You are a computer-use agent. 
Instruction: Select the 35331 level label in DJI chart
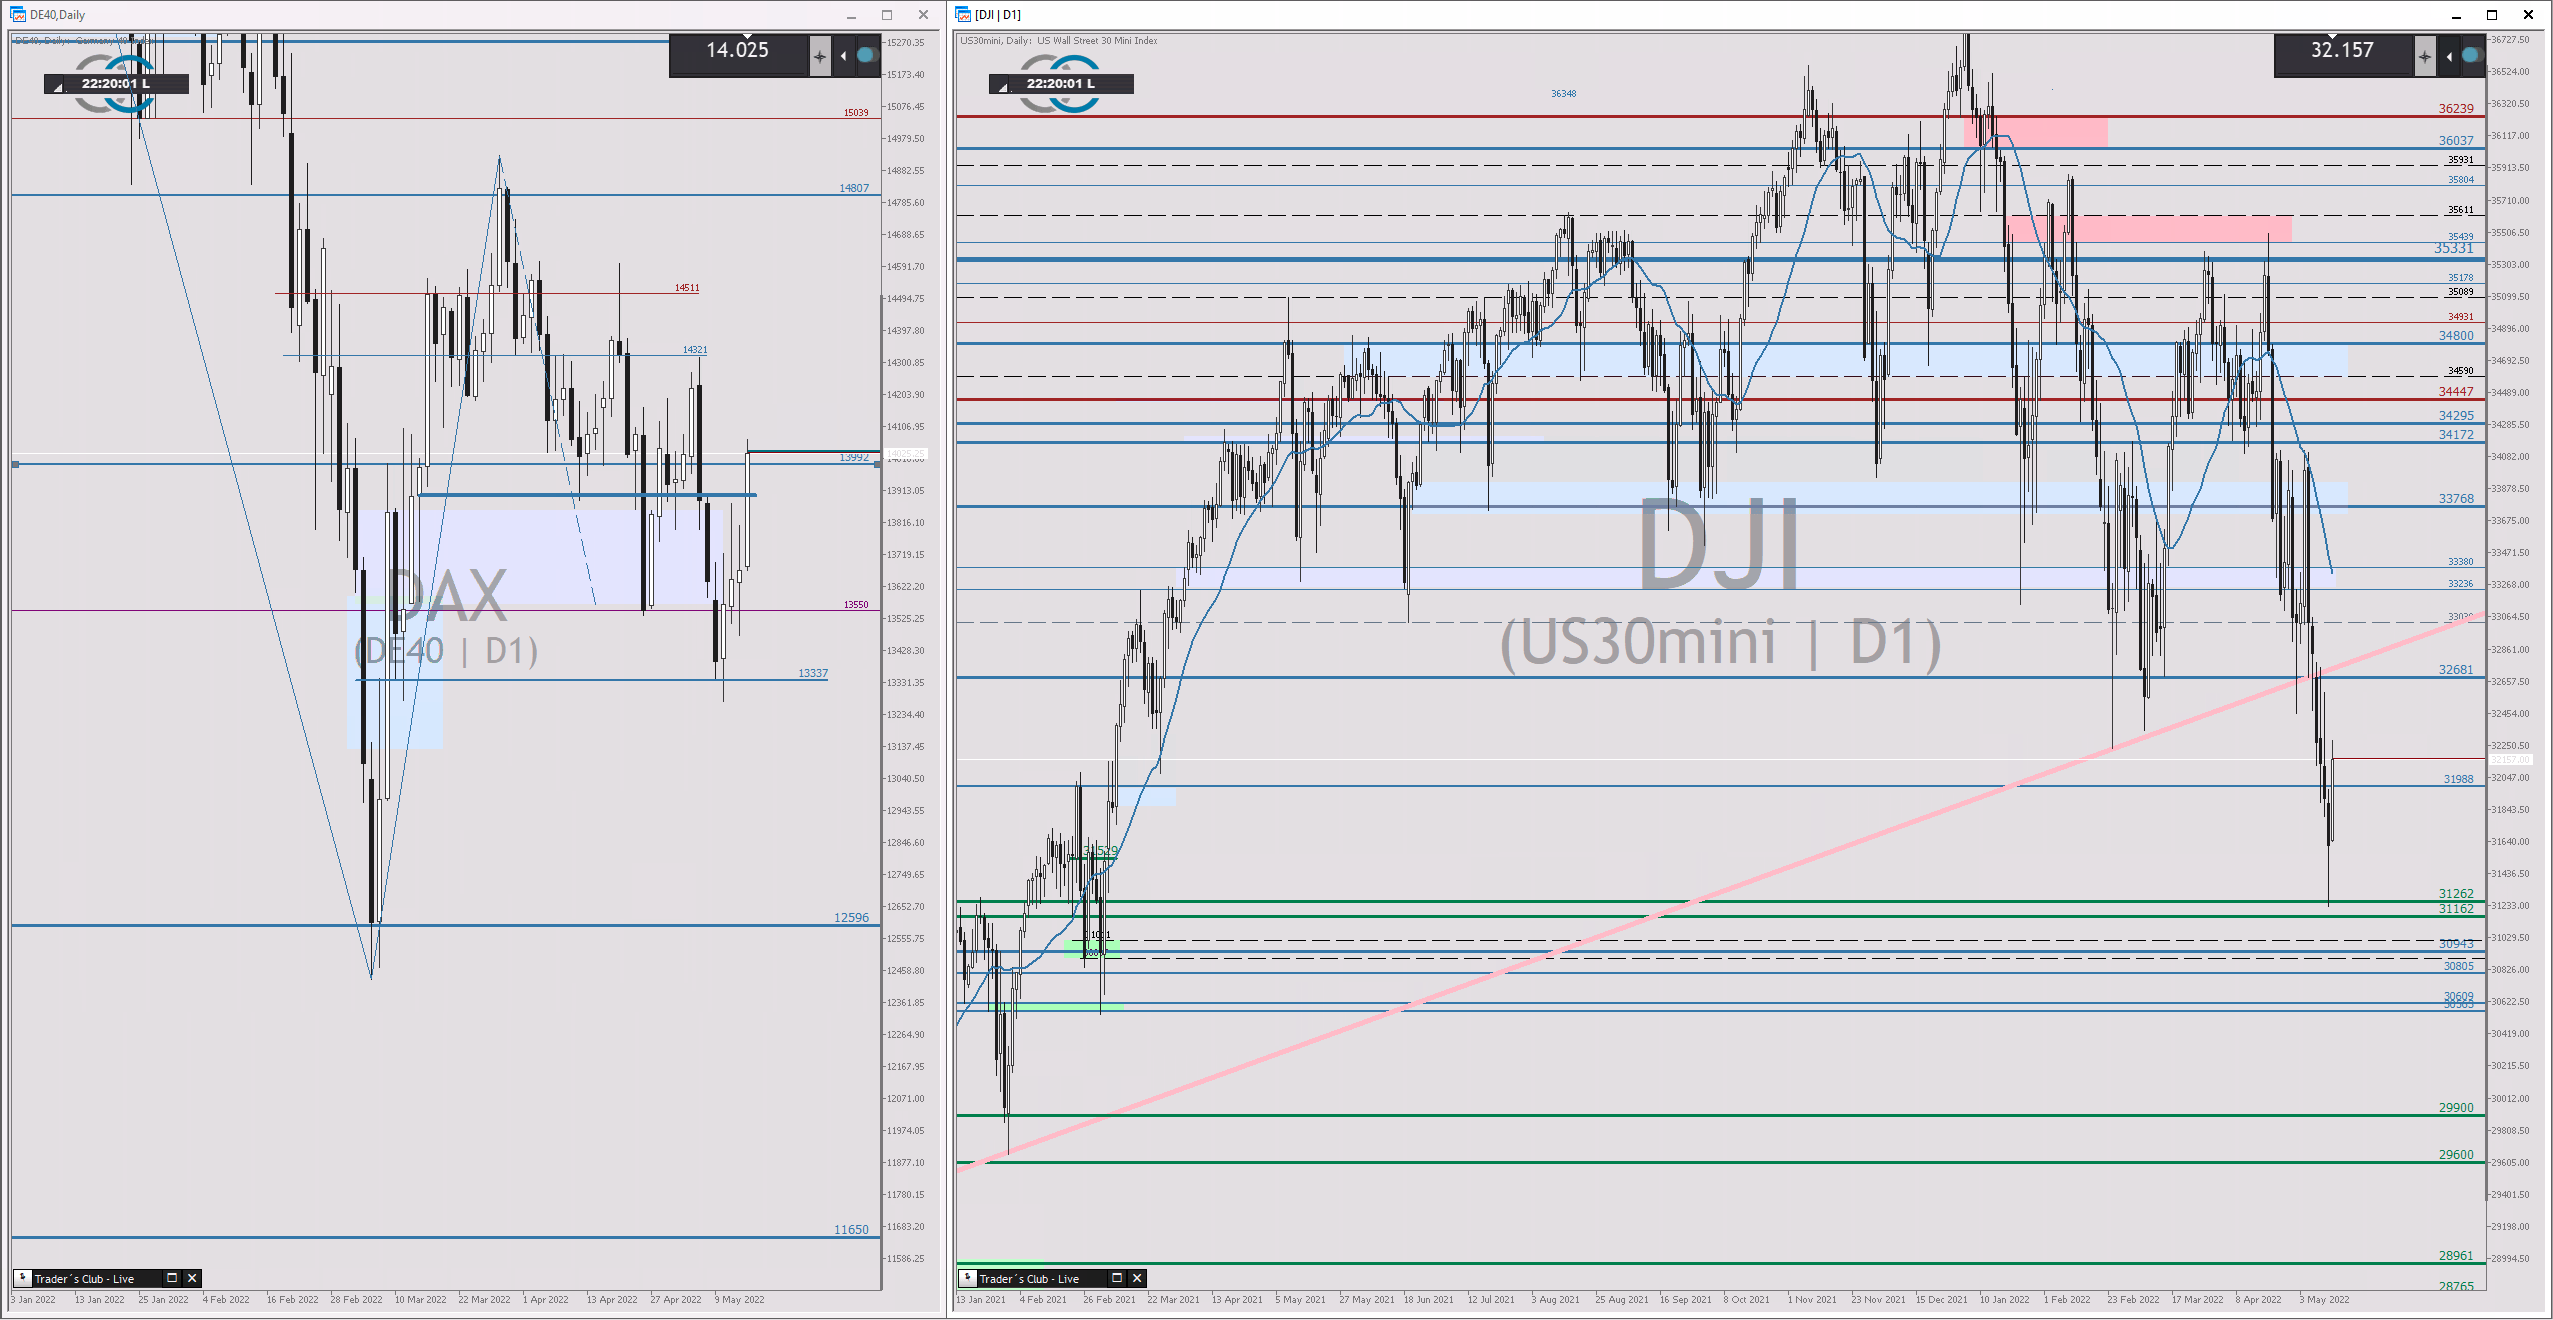tap(2454, 249)
